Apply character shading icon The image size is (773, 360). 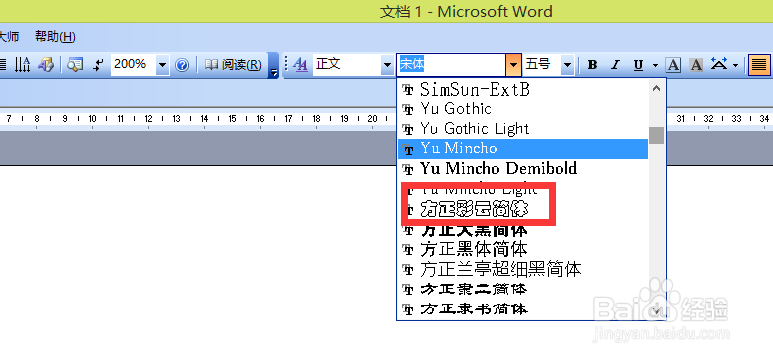(x=696, y=65)
